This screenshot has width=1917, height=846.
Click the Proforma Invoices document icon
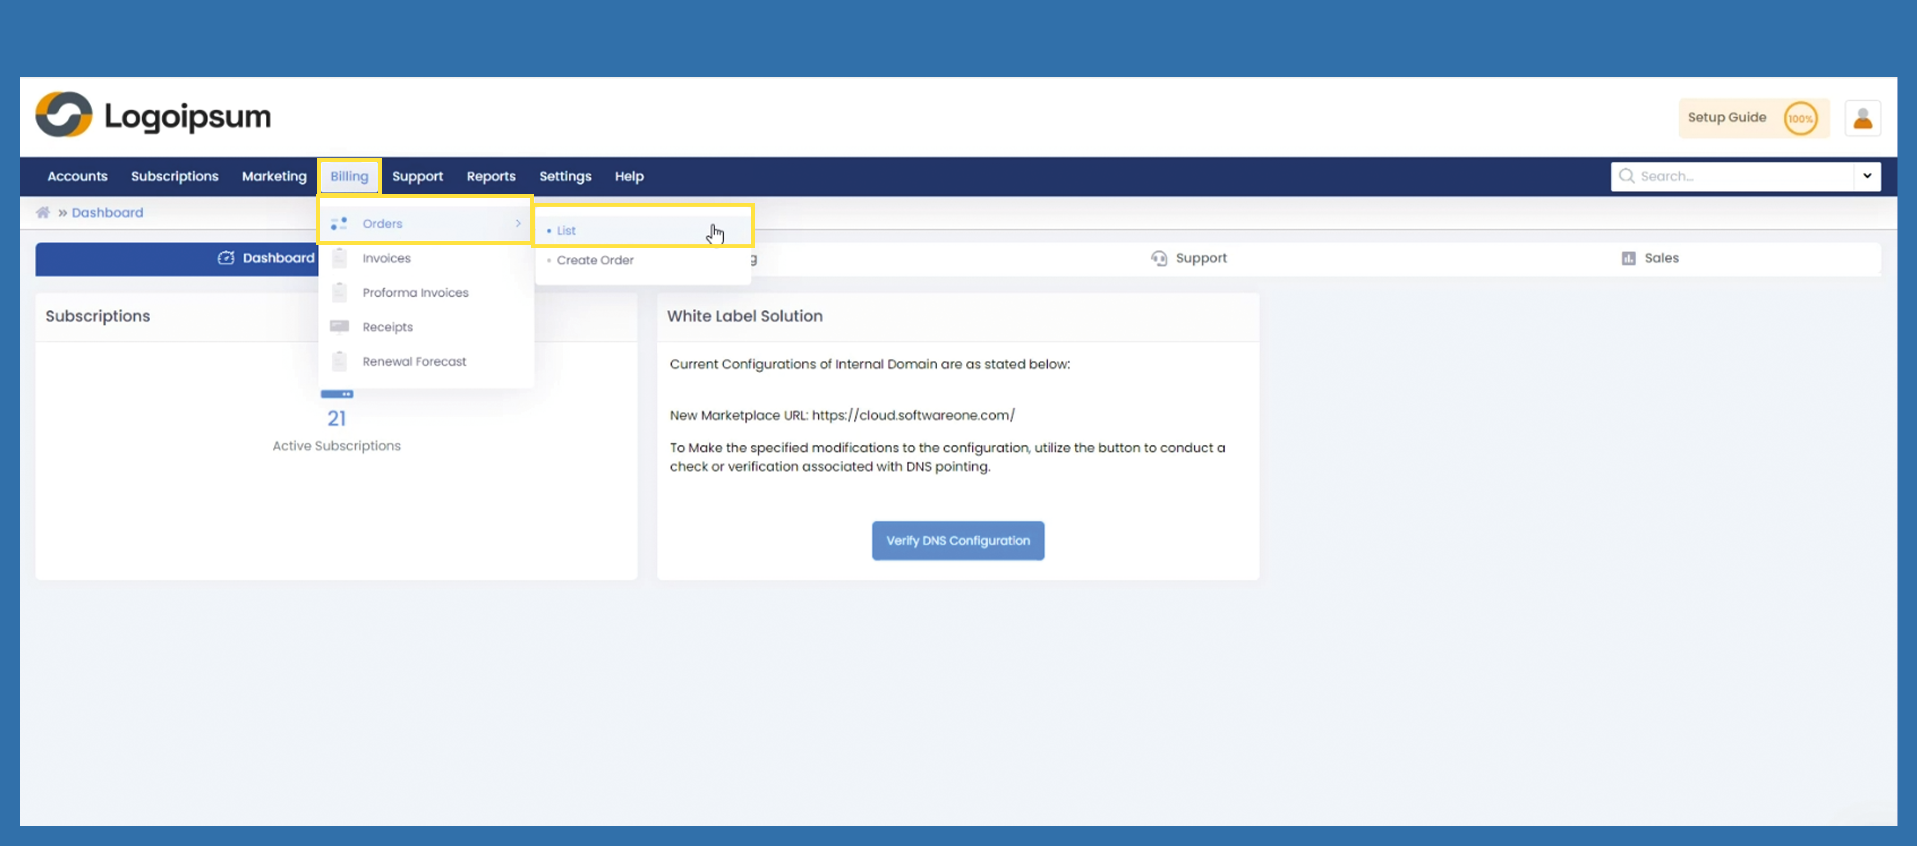coord(340,293)
